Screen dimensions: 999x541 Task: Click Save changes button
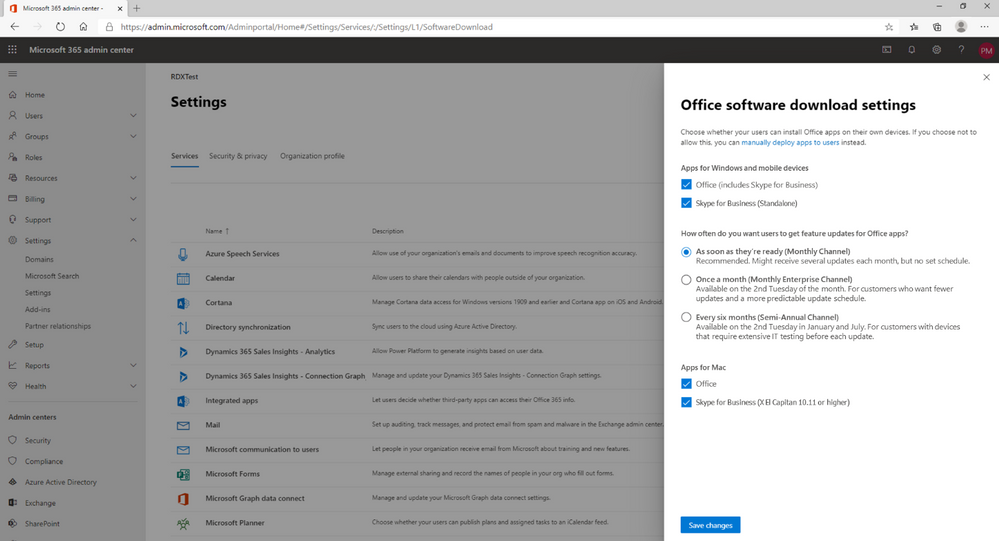point(710,525)
